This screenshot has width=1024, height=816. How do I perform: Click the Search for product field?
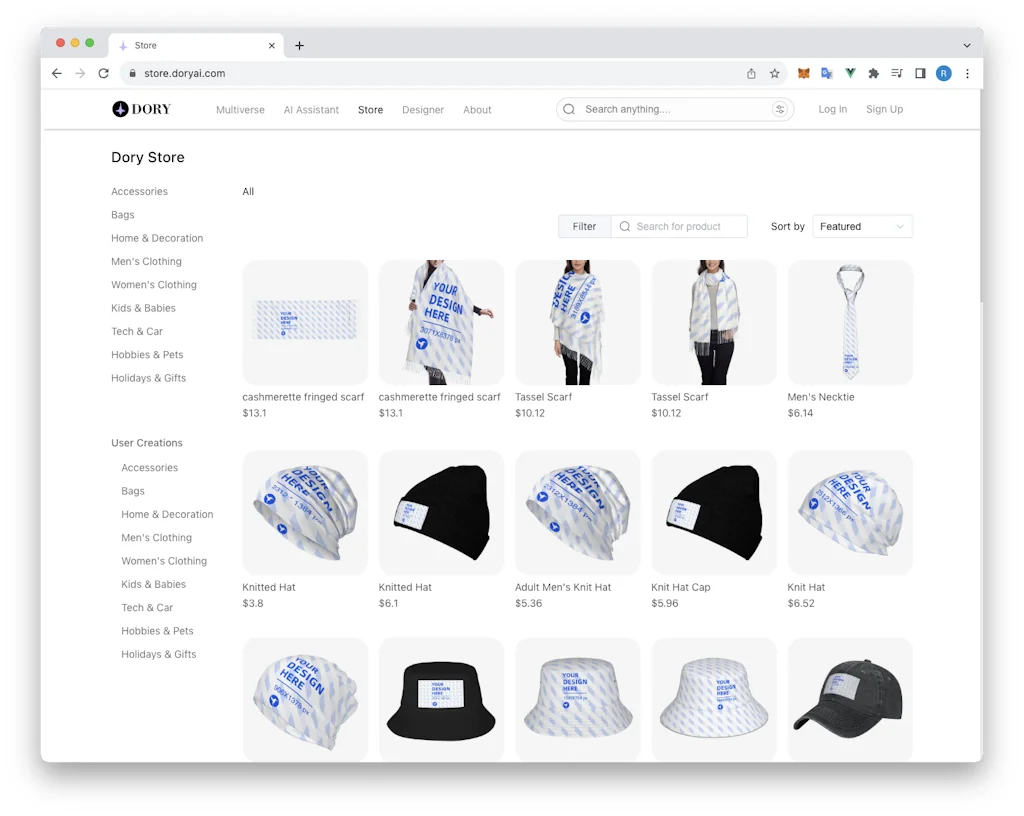680,227
